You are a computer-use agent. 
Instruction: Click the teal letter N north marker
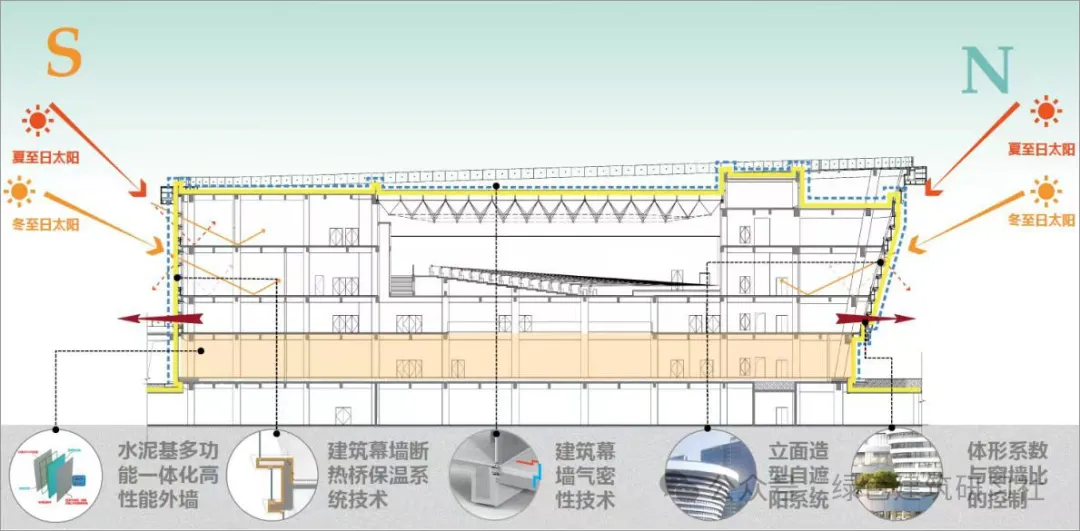[x=983, y=70]
